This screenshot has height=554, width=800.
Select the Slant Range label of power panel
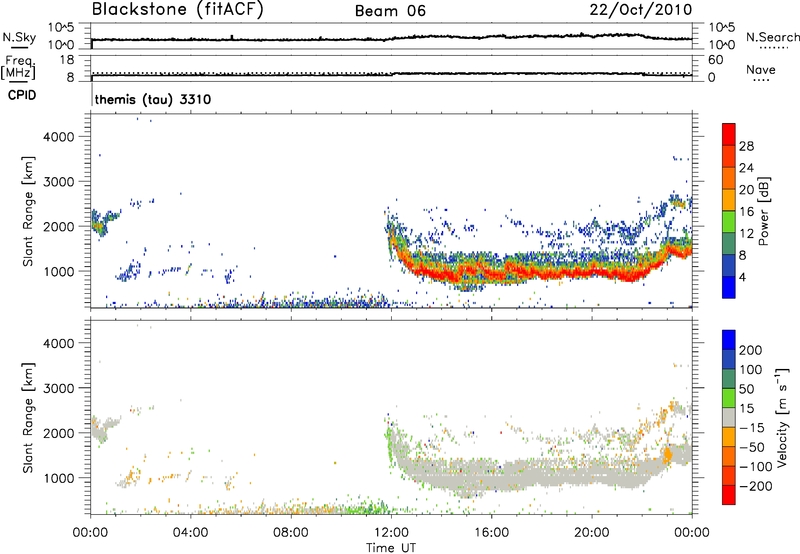click(28, 211)
